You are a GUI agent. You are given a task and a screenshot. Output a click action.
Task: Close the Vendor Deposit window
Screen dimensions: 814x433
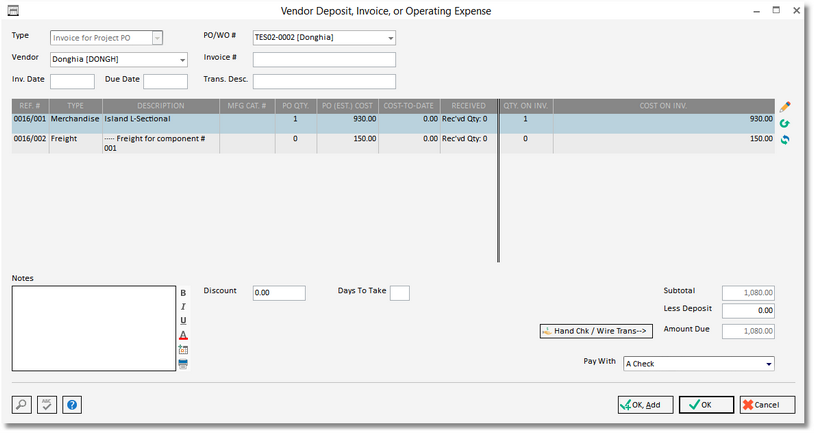(796, 10)
